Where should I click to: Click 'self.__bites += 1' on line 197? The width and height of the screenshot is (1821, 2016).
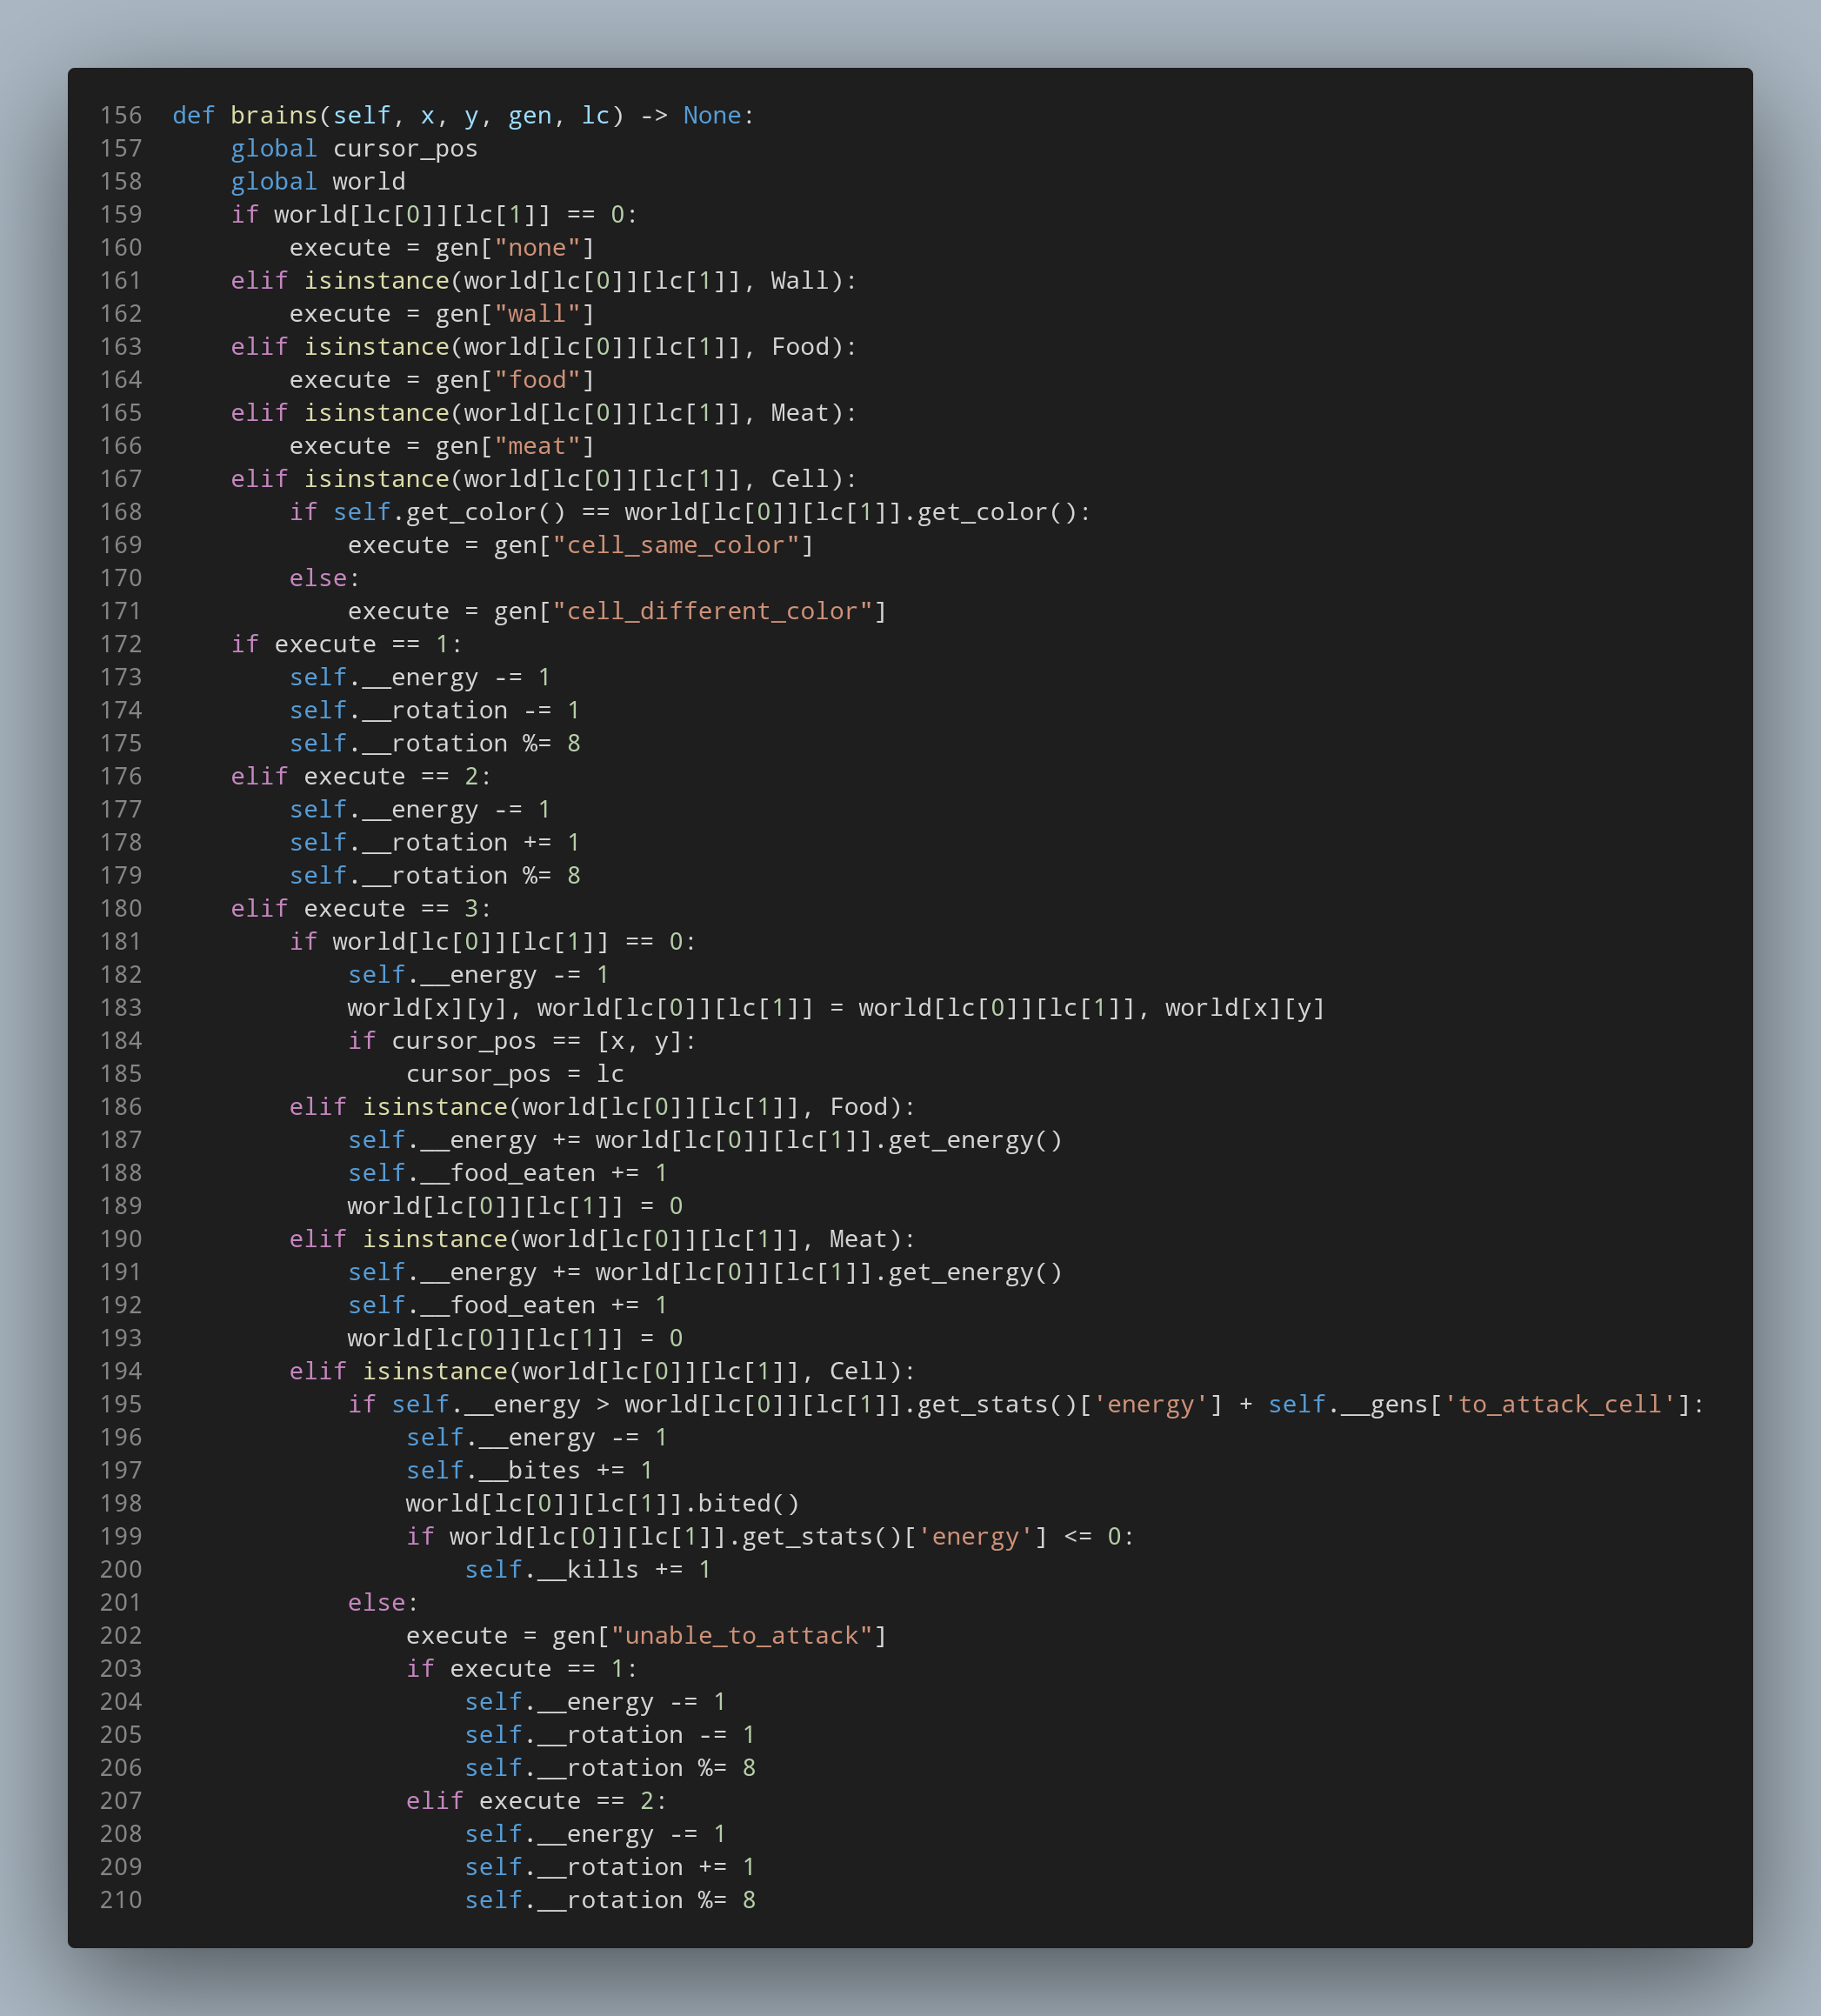click(x=530, y=1470)
